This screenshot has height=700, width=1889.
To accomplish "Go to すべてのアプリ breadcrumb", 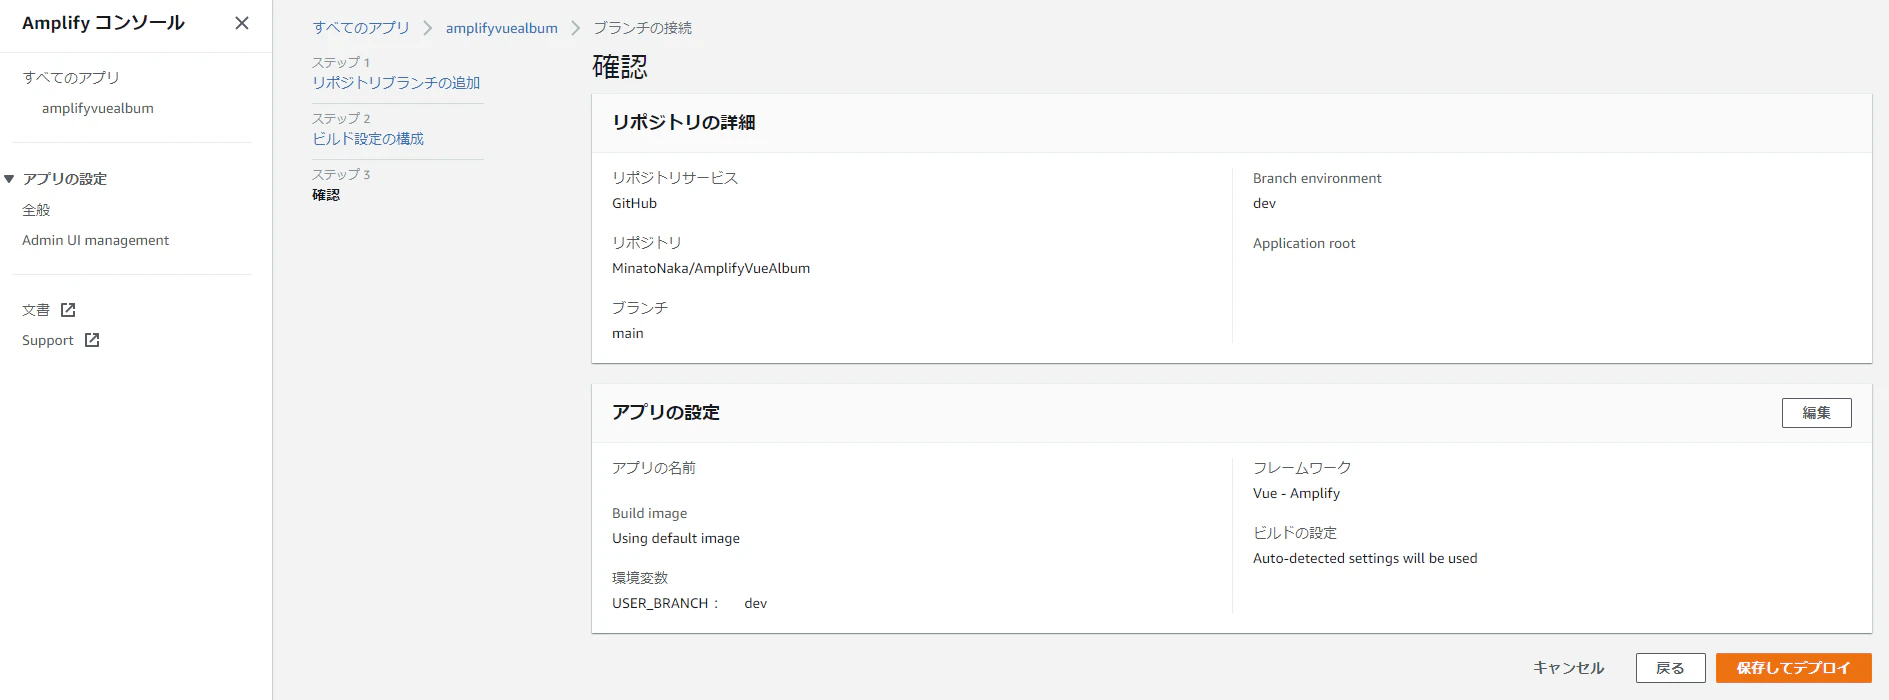I will (x=361, y=28).
